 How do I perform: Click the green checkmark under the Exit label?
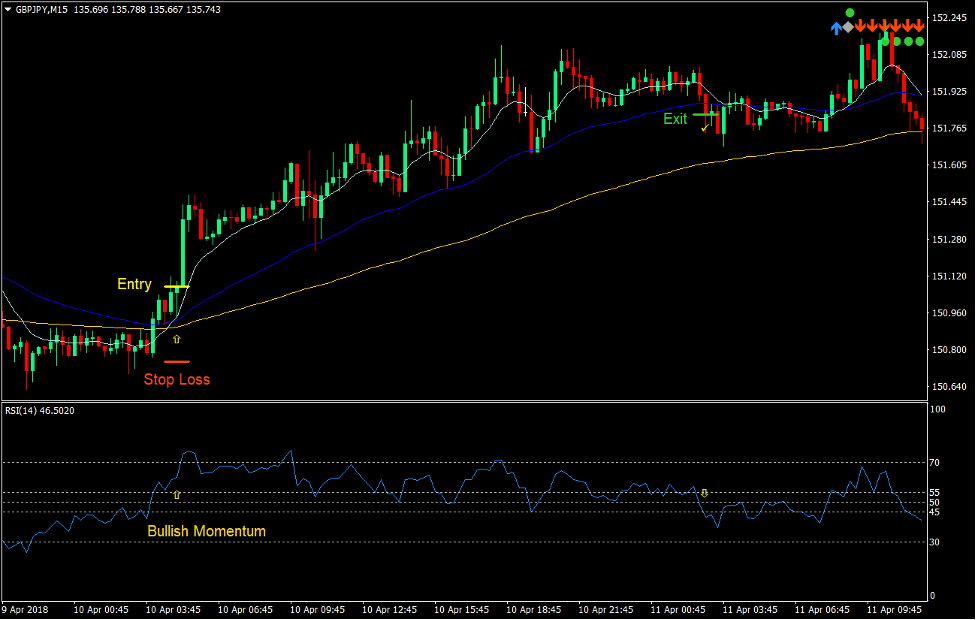coord(705,128)
